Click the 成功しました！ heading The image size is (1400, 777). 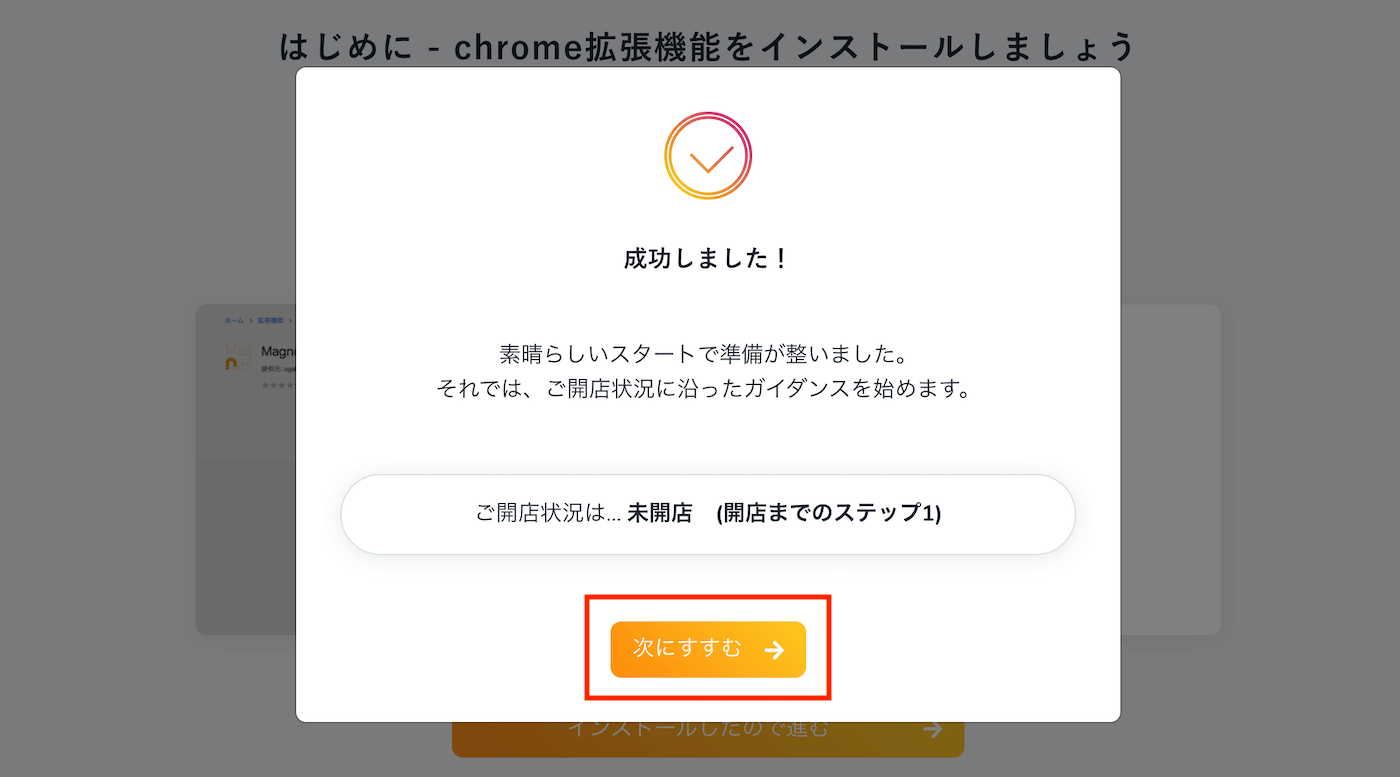[708, 258]
